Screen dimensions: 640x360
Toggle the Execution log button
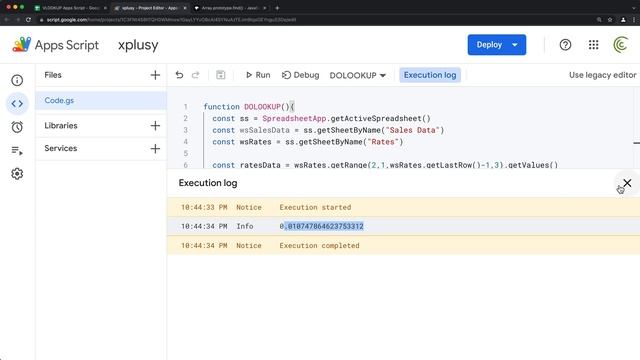click(x=430, y=75)
